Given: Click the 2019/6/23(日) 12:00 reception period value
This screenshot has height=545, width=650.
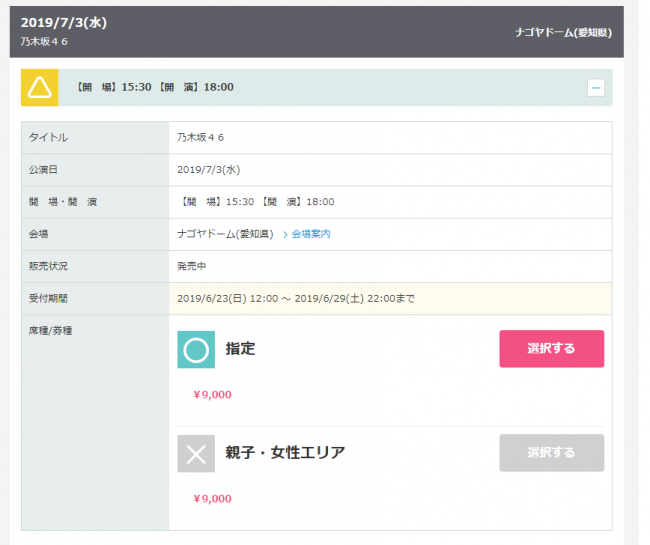Looking at the screenshot, I should 296,298.
